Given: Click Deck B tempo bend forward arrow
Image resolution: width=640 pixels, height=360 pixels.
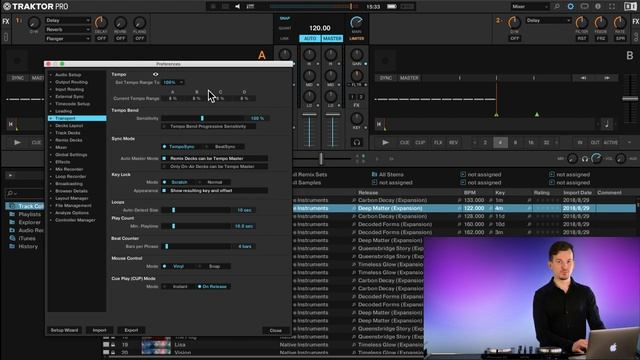Looking at the screenshot, I should click(x=607, y=78).
